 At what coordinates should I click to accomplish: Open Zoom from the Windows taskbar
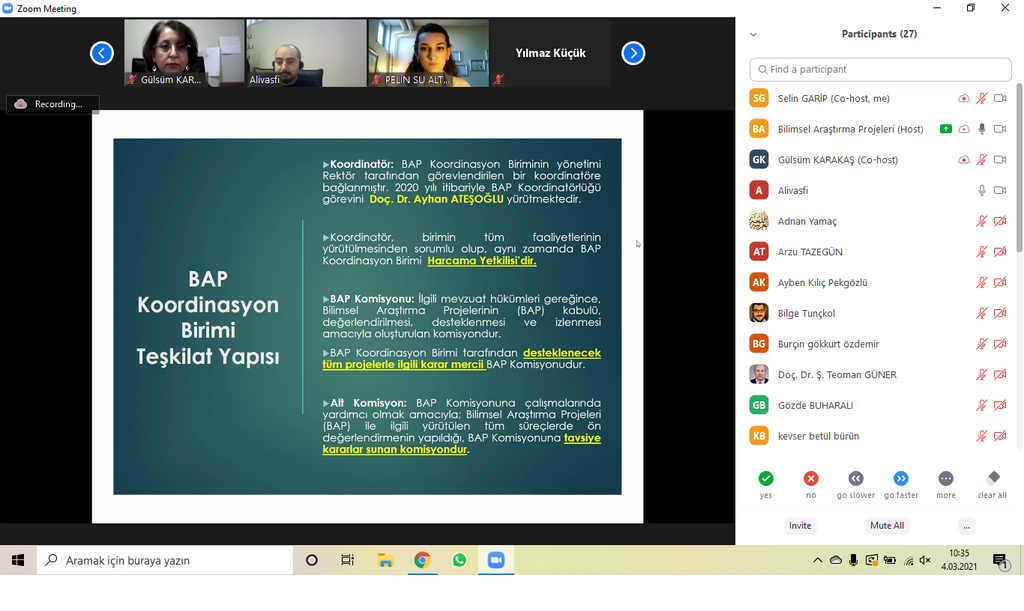pyautogui.click(x=495, y=560)
